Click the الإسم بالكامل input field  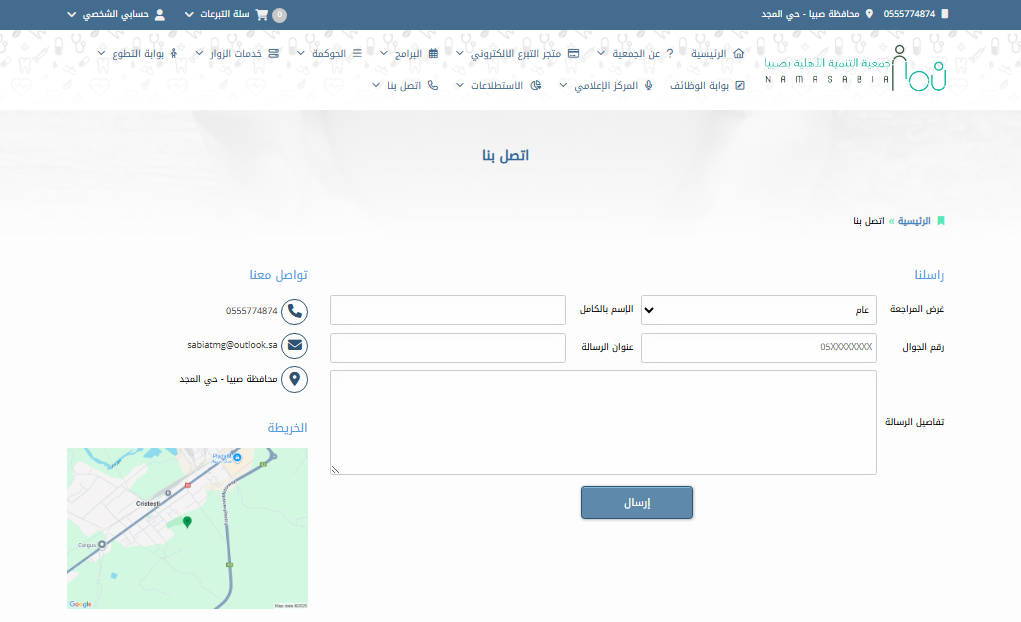448,310
